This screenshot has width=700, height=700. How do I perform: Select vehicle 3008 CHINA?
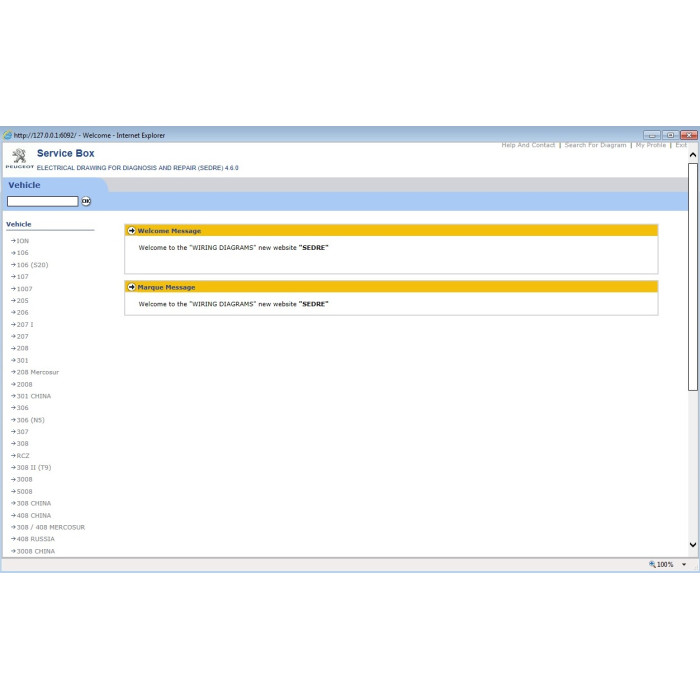click(x=36, y=551)
